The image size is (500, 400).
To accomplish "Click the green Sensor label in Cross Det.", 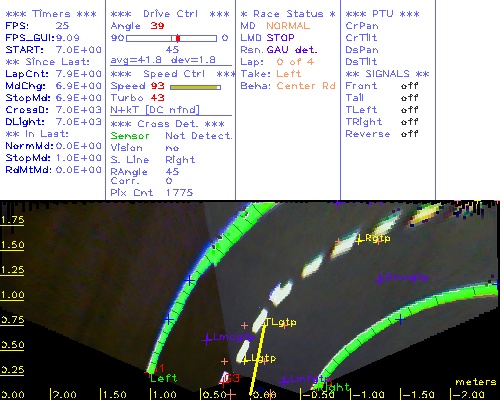I will tap(130, 136).
